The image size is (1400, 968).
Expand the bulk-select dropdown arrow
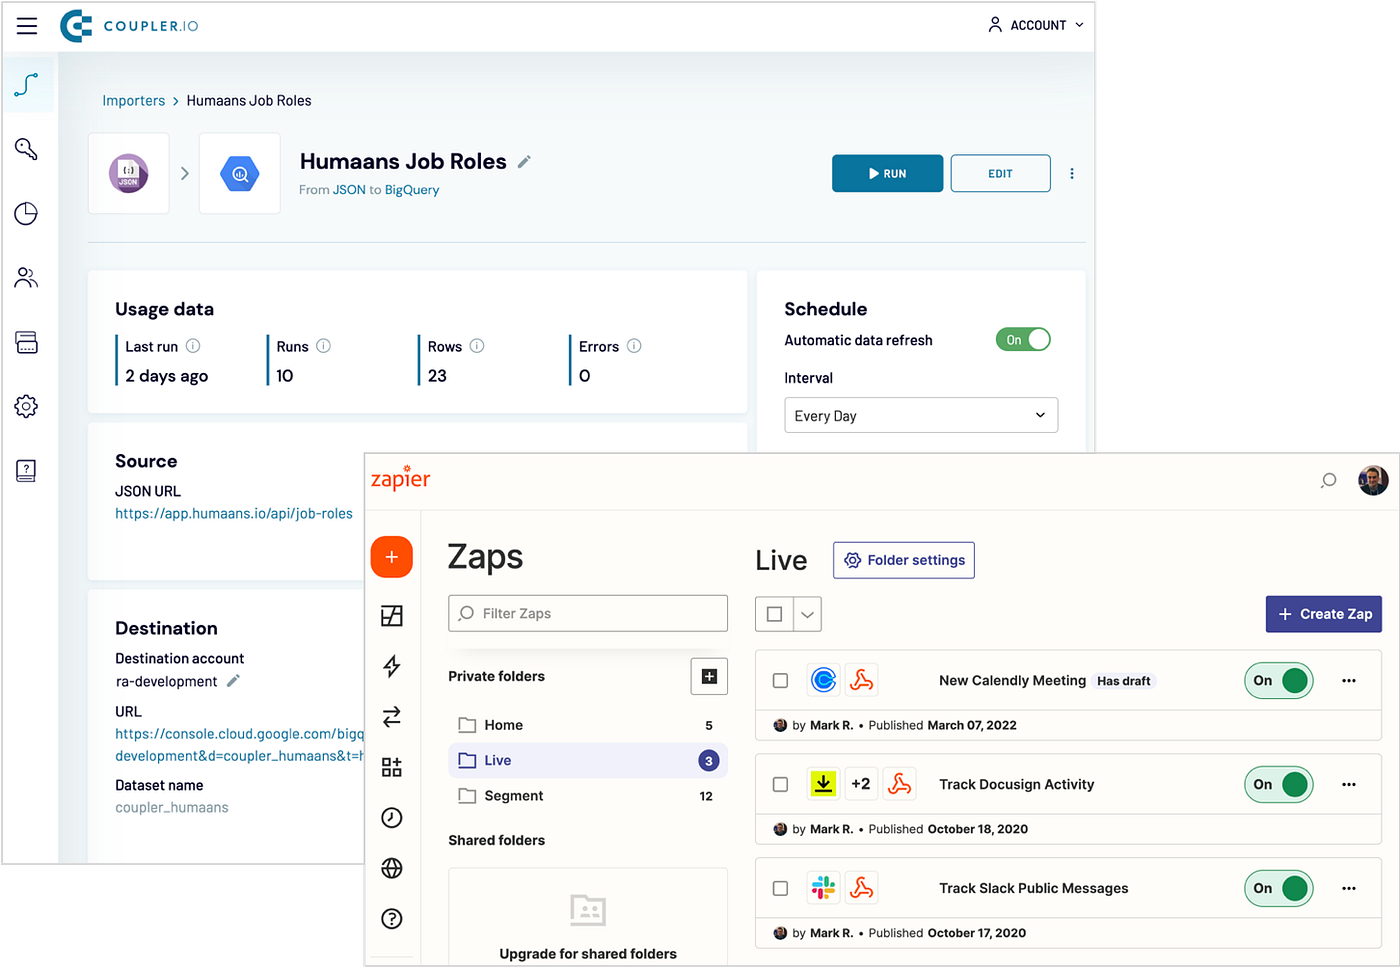coord(808,614)
